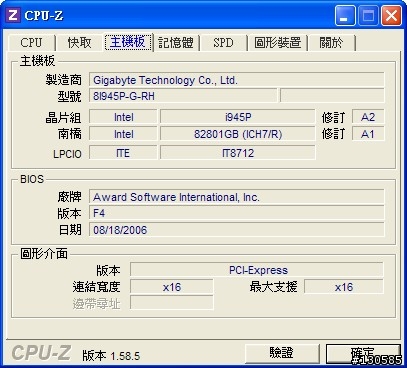
Task: Click the 連結寬度 x16 value
Action: [172, 287]
